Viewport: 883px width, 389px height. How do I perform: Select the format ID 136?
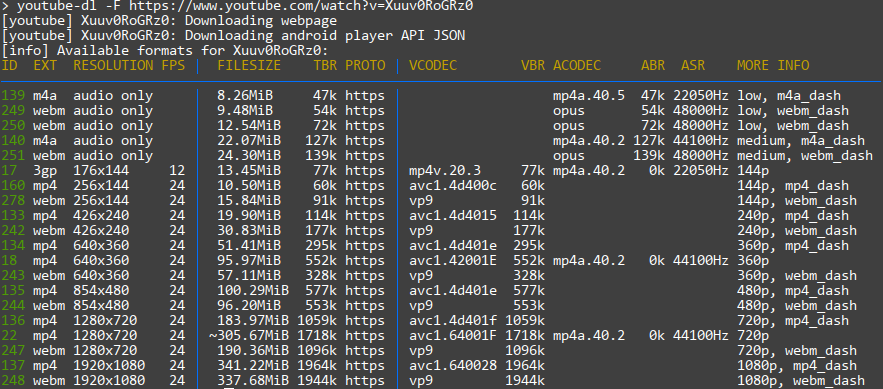(14, 321)
